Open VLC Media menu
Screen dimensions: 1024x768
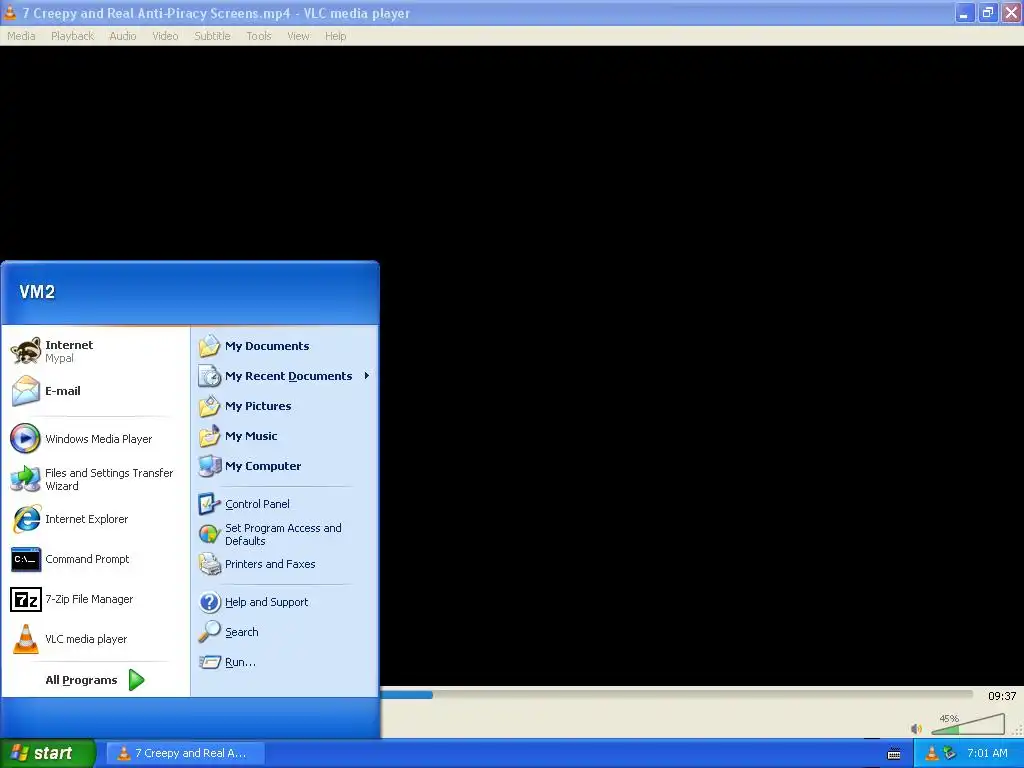point(21,36)
